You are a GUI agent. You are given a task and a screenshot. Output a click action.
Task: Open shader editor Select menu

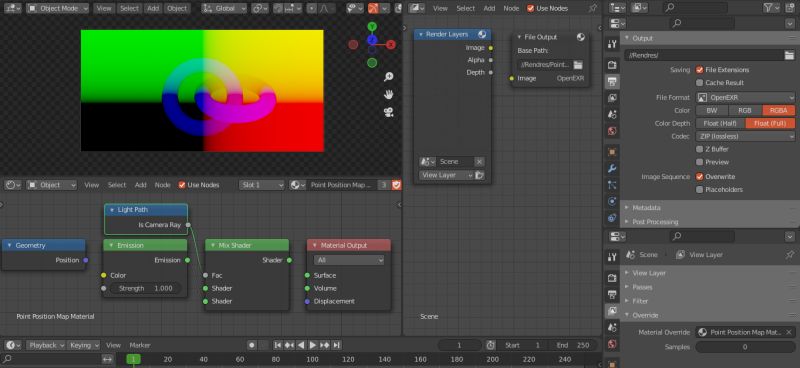click(117, 185)
